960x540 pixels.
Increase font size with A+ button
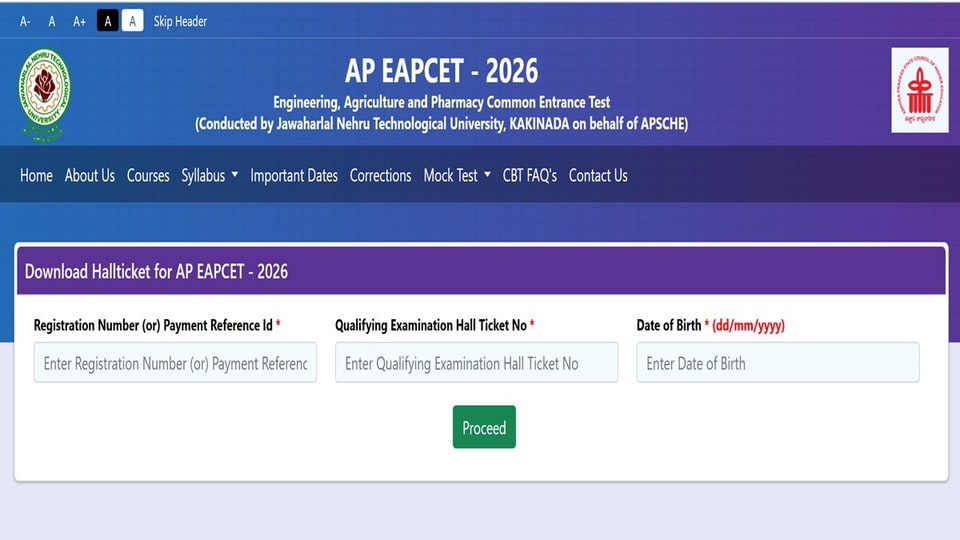pos(80,21)
